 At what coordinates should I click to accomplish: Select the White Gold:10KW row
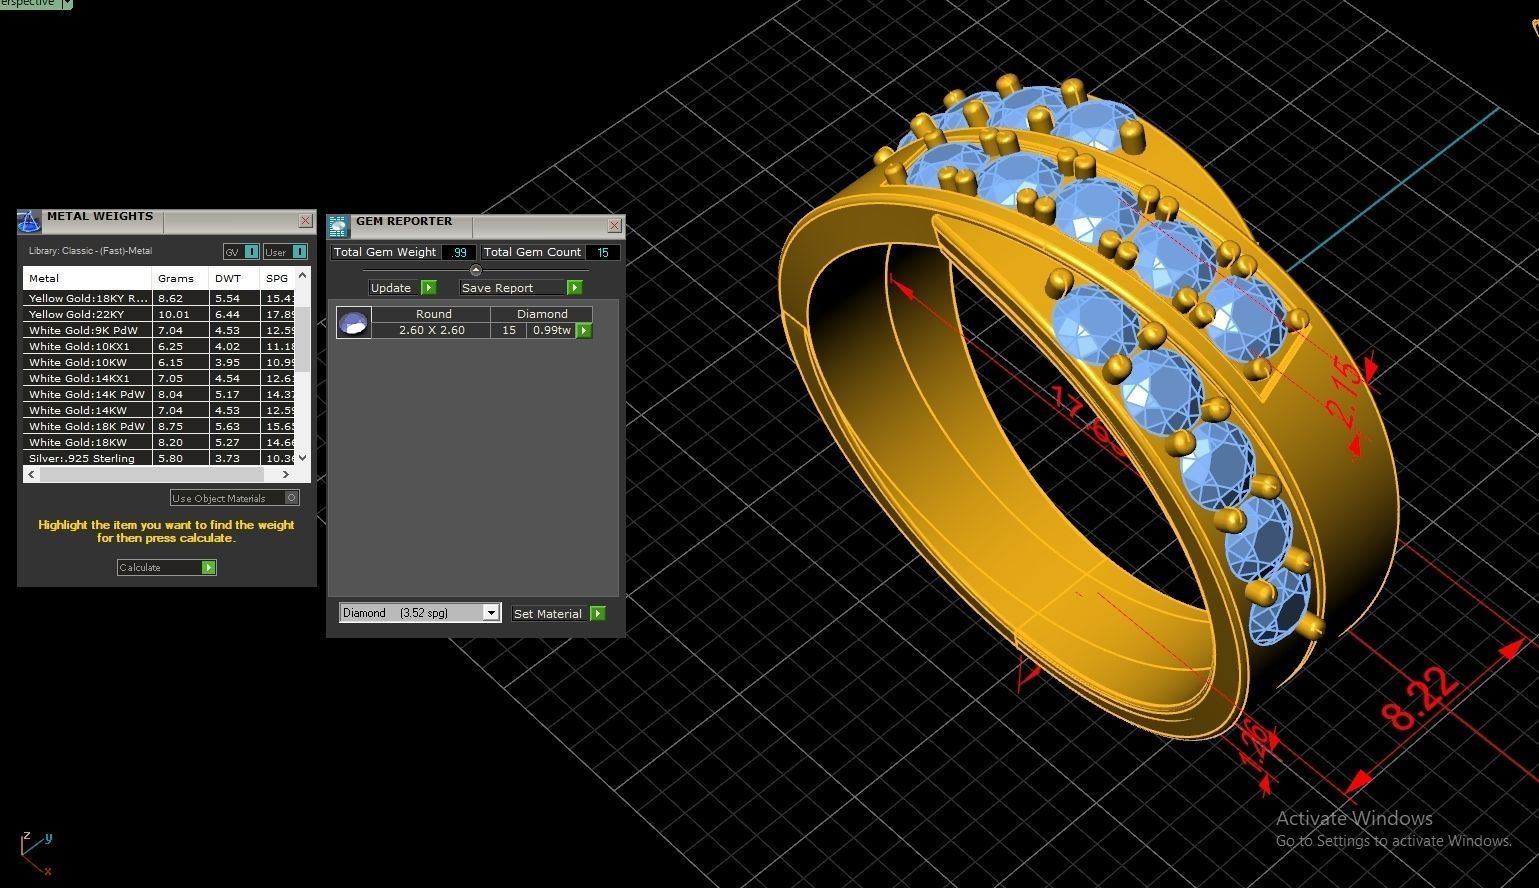coord(160,362)
